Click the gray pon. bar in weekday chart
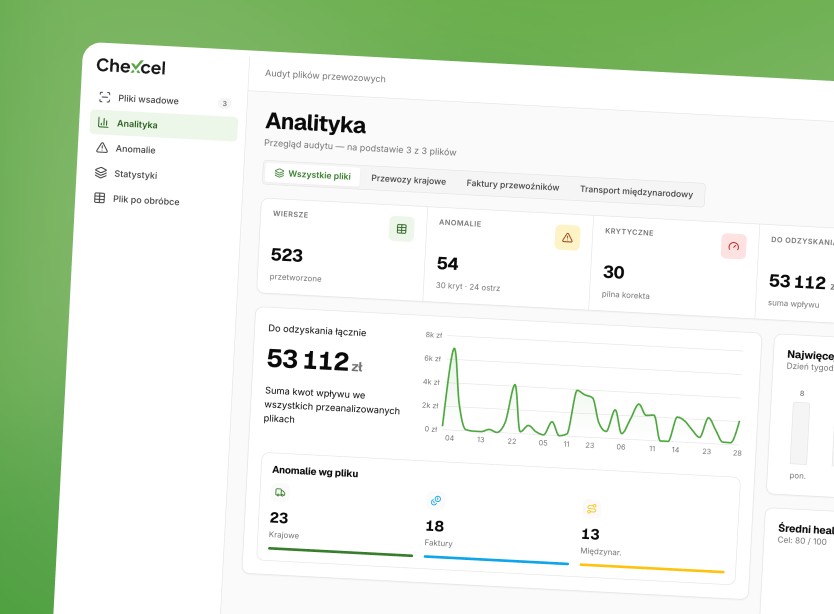 pos(800,434)
